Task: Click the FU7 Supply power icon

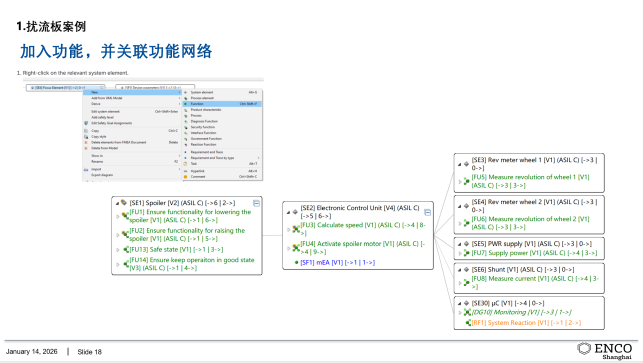Action: [x=467, y=253]
